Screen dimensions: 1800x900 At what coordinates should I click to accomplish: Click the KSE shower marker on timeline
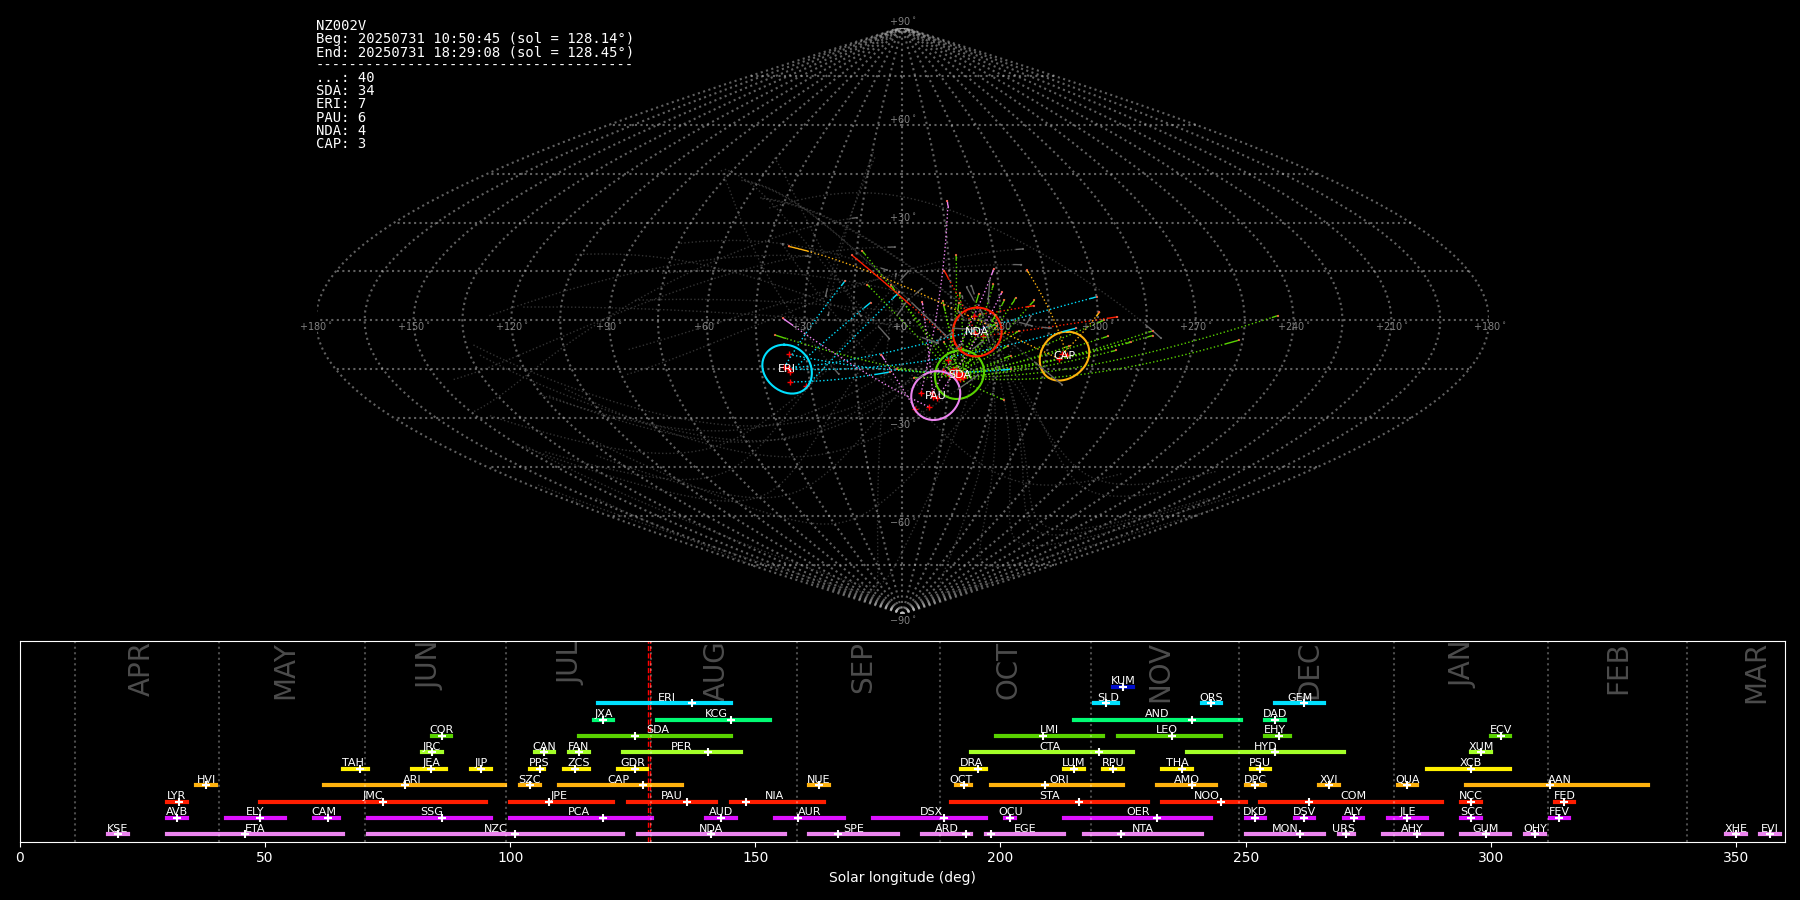click(117, 834)
